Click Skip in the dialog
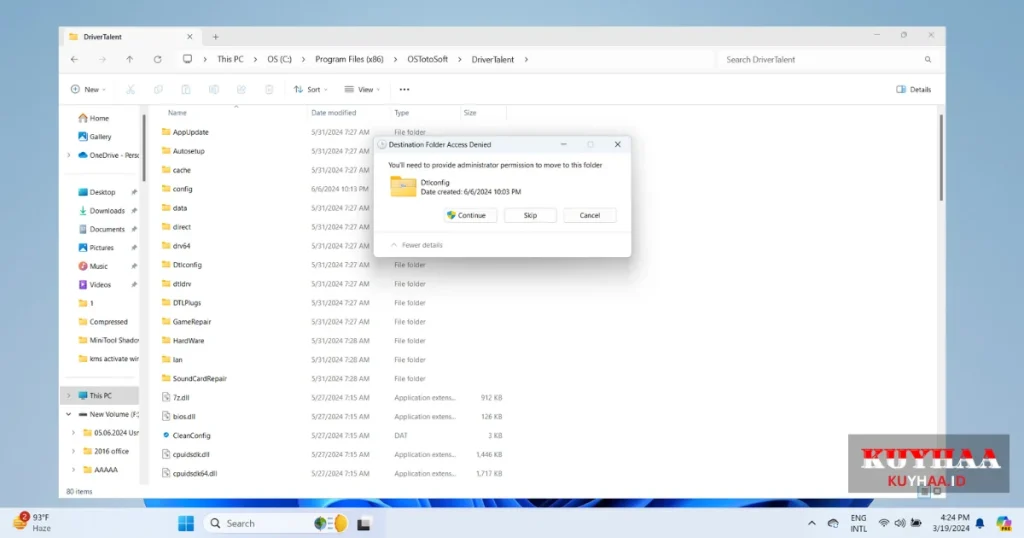 530,215
